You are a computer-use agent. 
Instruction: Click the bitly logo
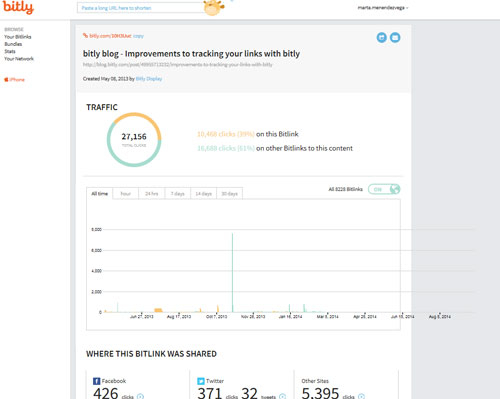coord(18,7)
